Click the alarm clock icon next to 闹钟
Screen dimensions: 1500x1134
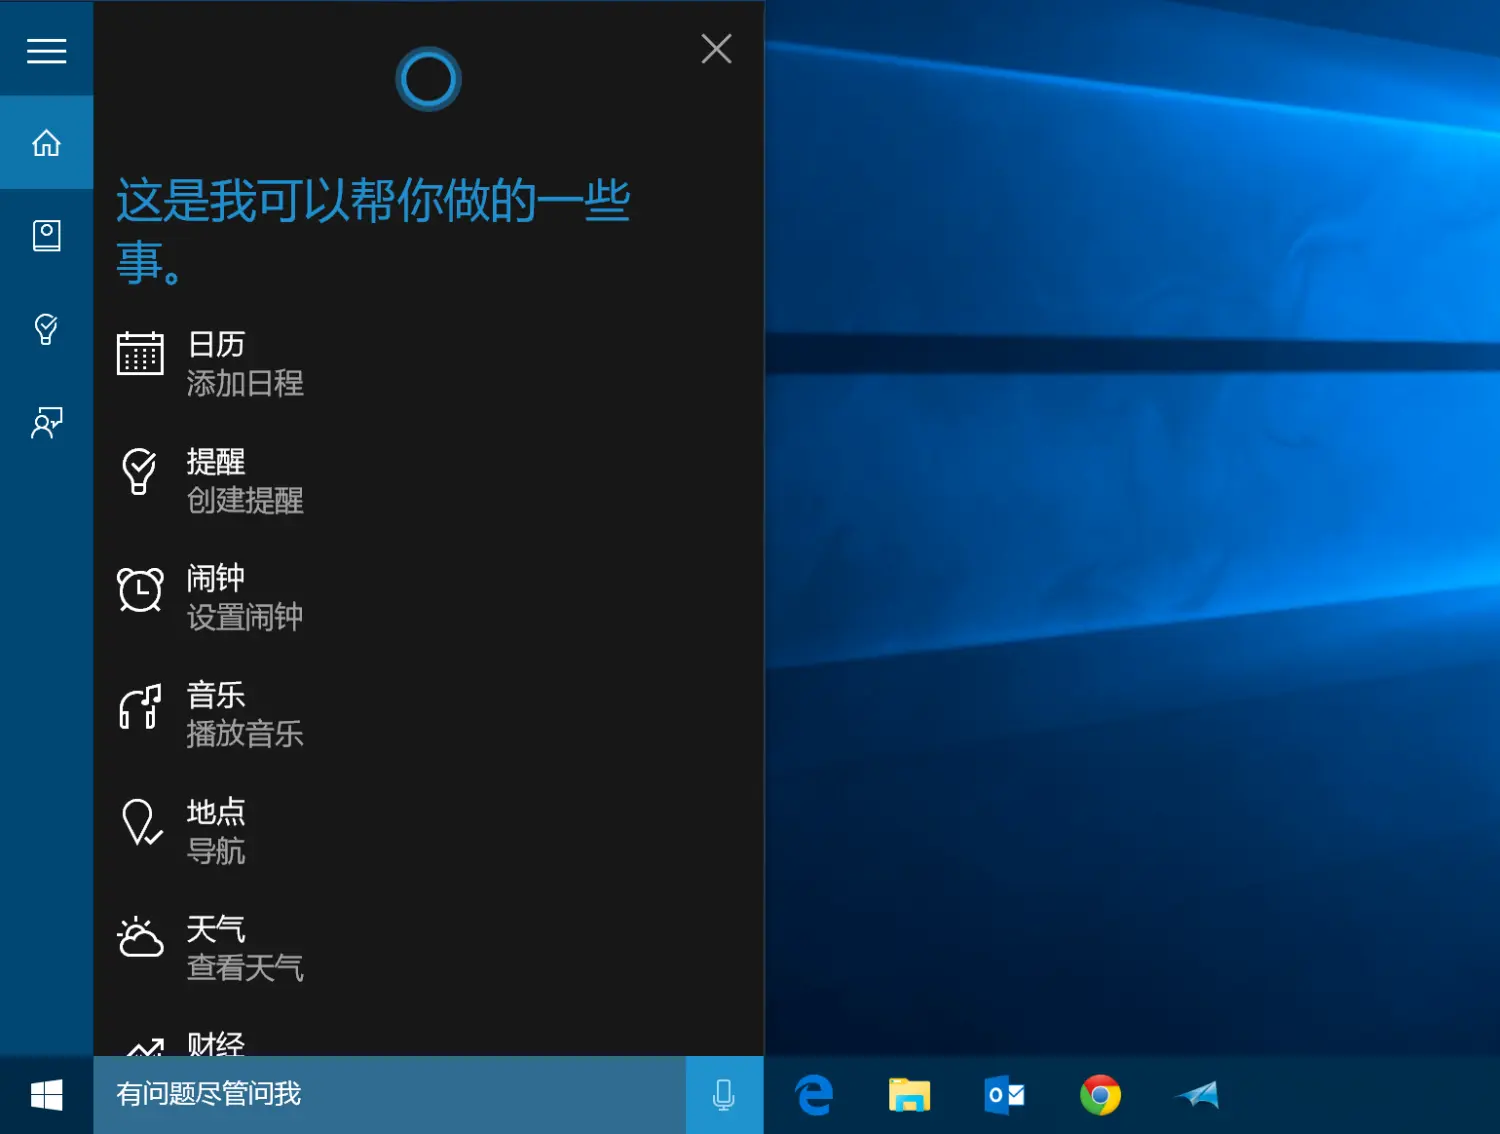pyautogui.click(x=140, y=589)
